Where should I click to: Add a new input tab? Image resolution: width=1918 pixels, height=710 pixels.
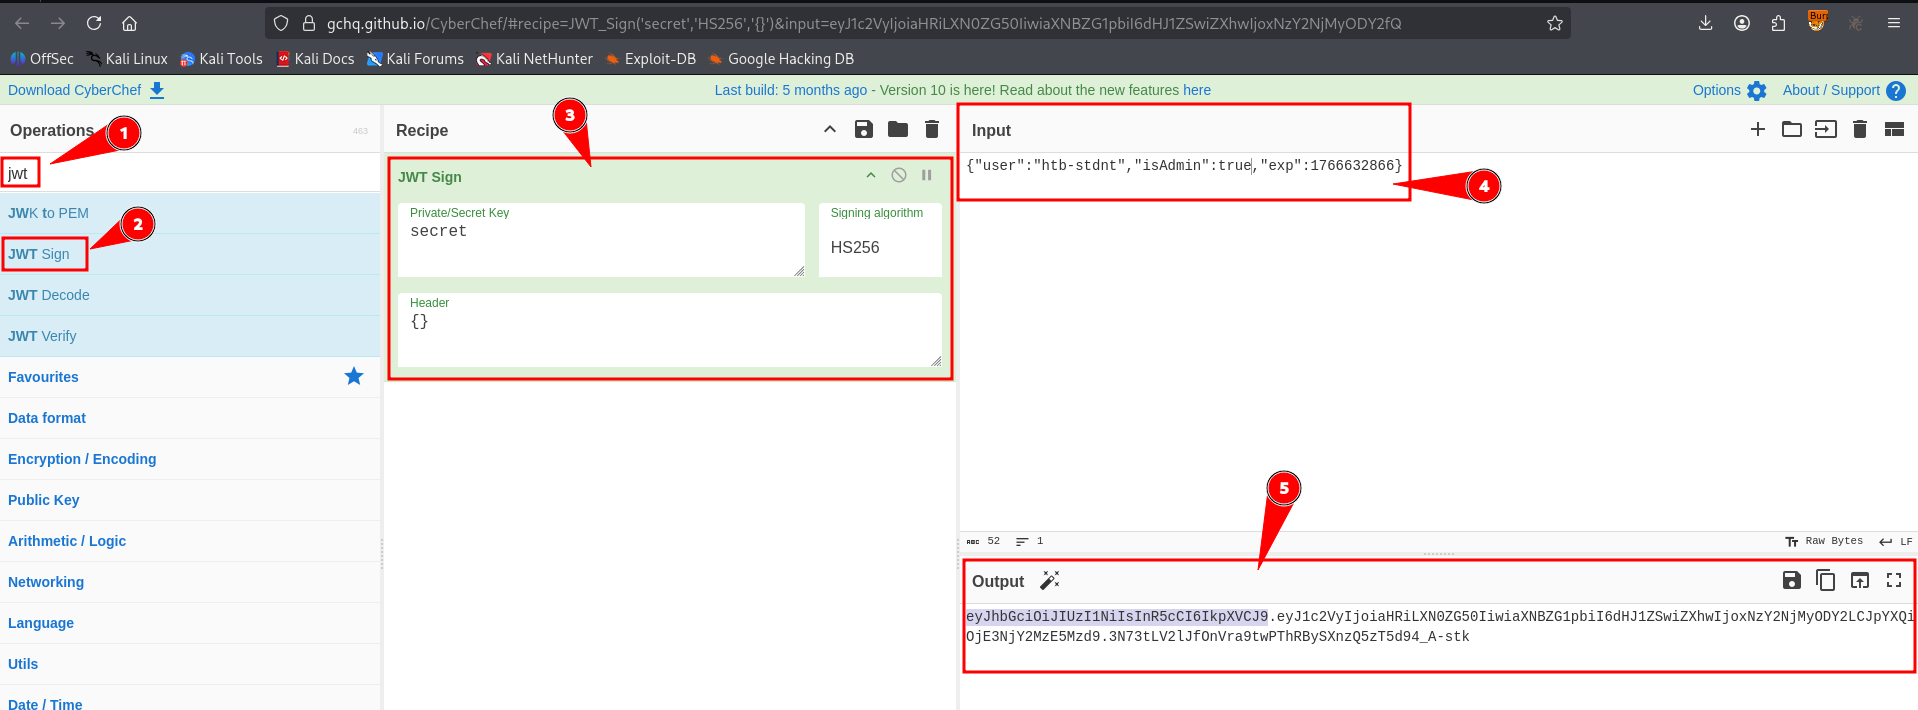1757,129
